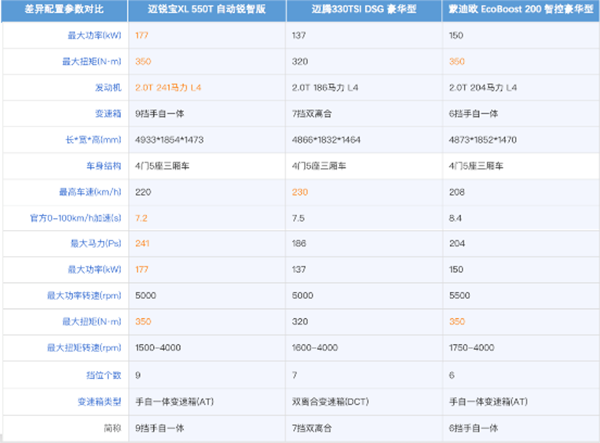Click the 2.0T 241马力 L4 engine cell
Viewport: 600px width, 443px height.
[168, 88]
